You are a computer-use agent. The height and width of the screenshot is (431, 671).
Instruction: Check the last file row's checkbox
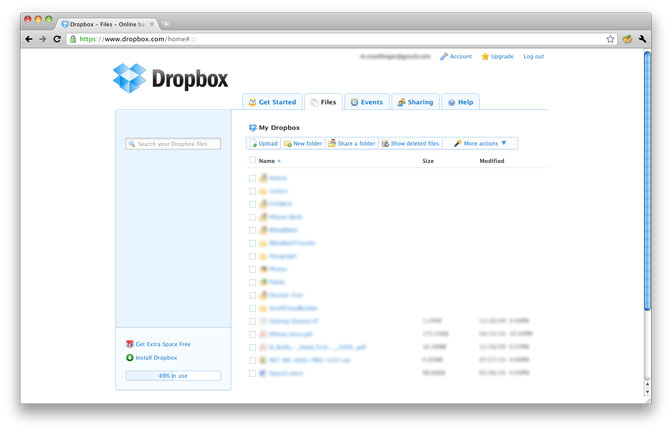[252, 374]
